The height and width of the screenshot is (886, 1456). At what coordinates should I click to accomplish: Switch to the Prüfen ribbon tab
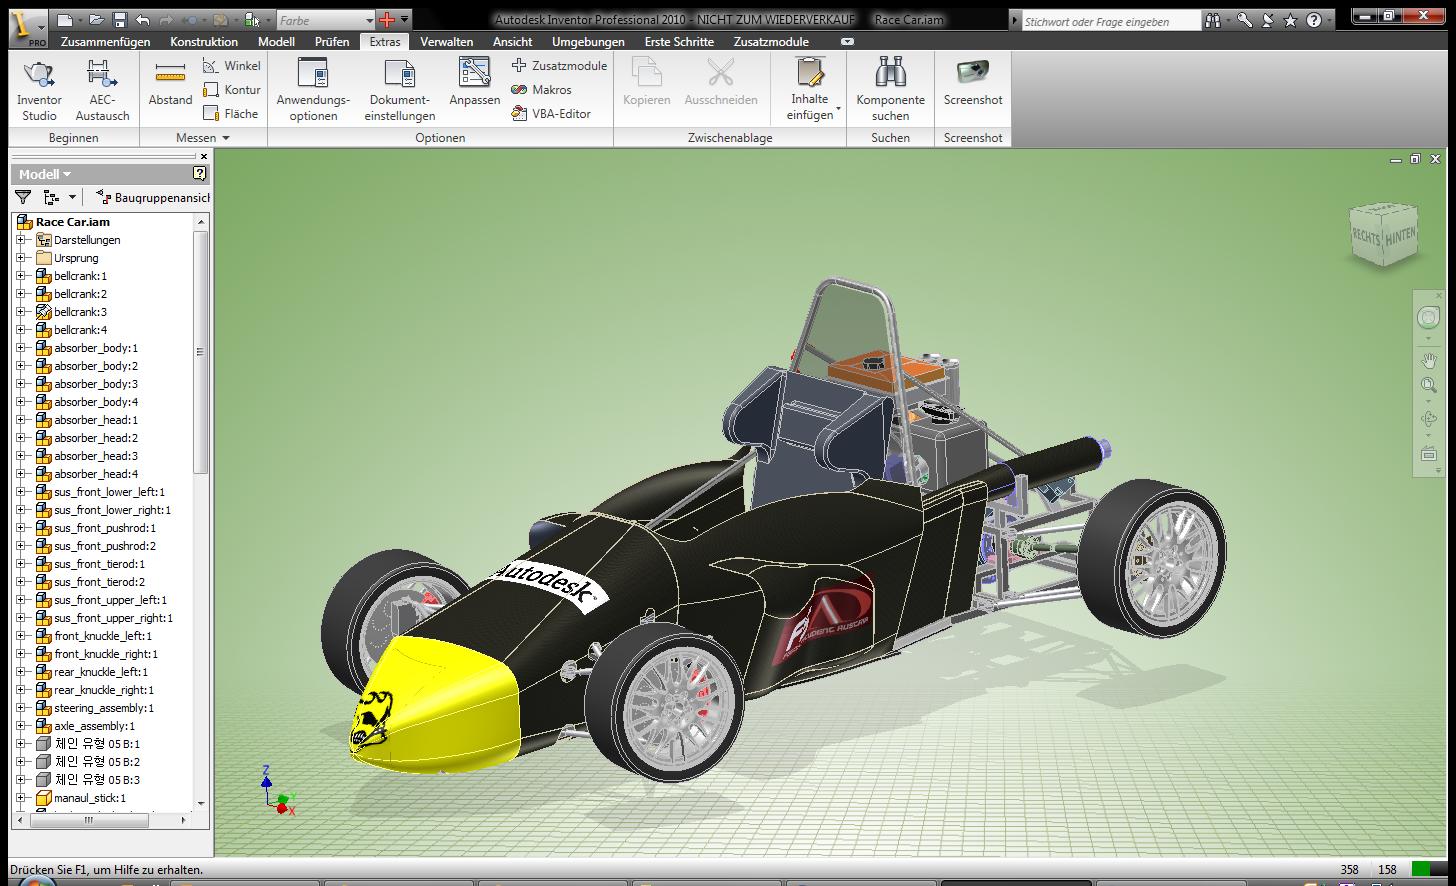[x=332, y=42]
